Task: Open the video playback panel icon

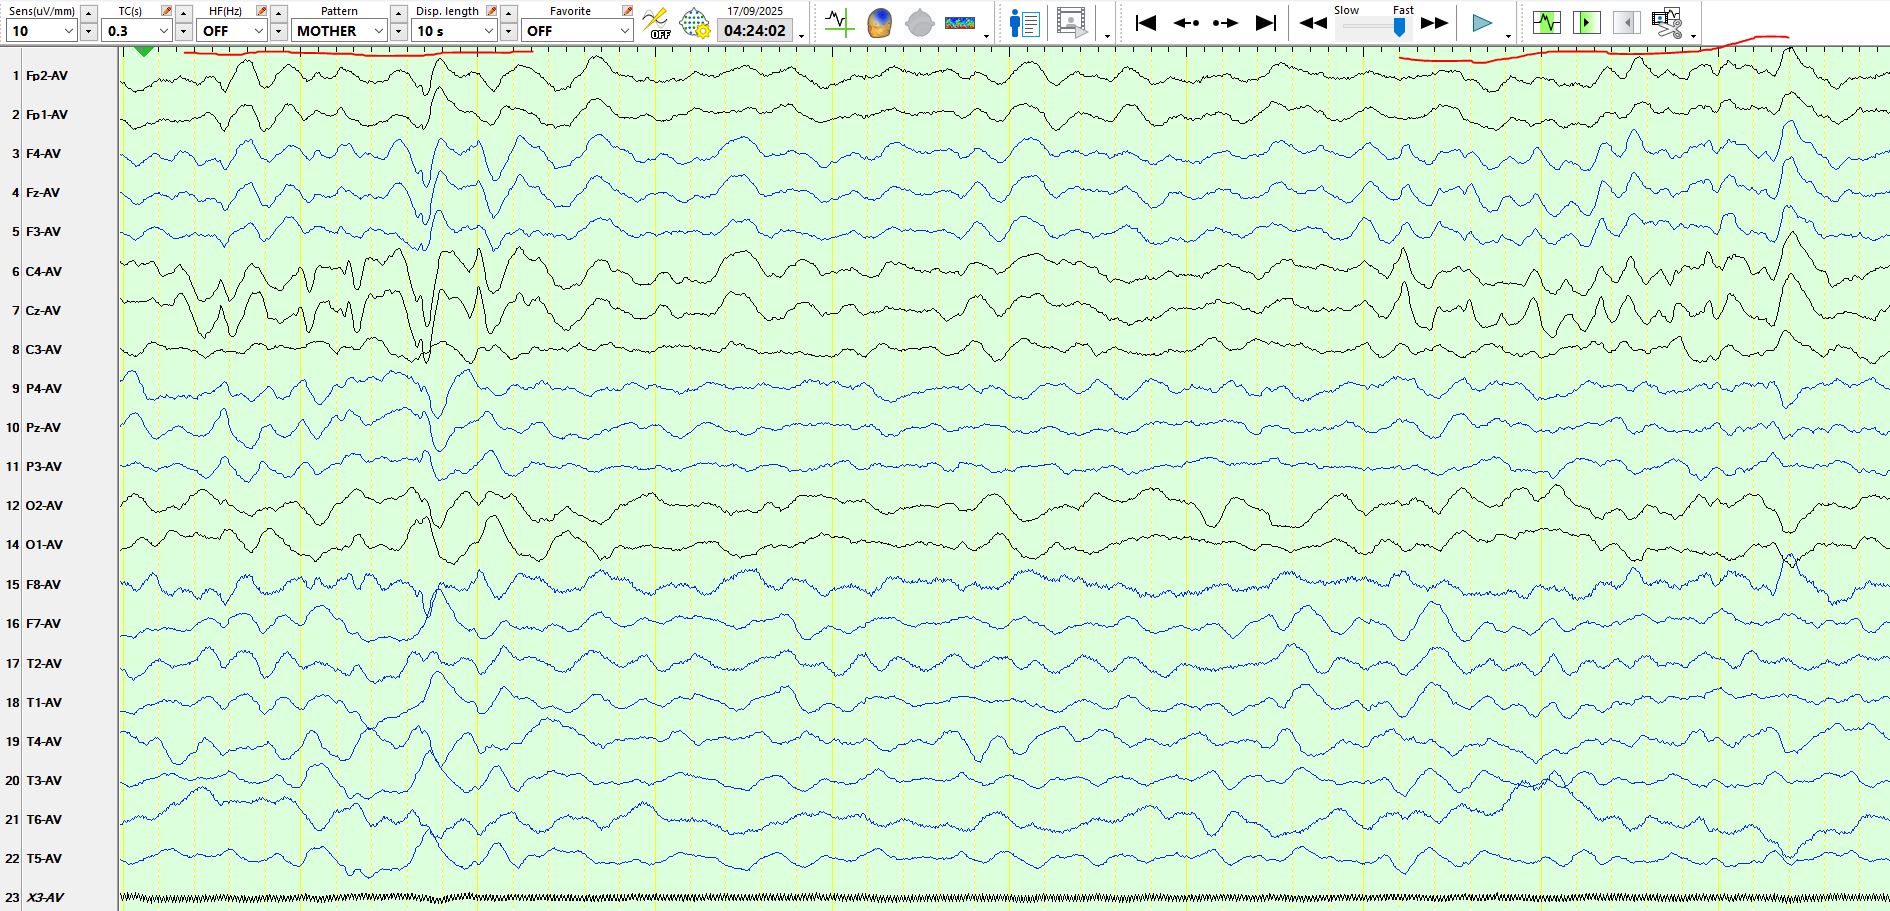Action: (x=1072, y=22)
